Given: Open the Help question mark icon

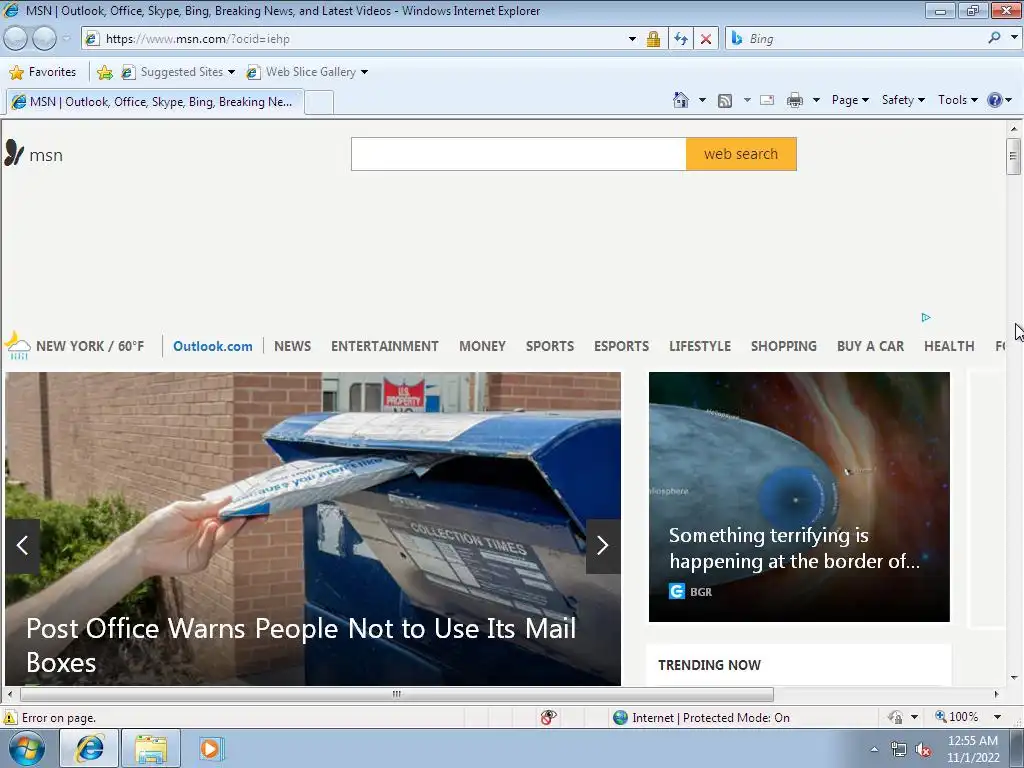Looking at the screenshot, I should (995, 100).
